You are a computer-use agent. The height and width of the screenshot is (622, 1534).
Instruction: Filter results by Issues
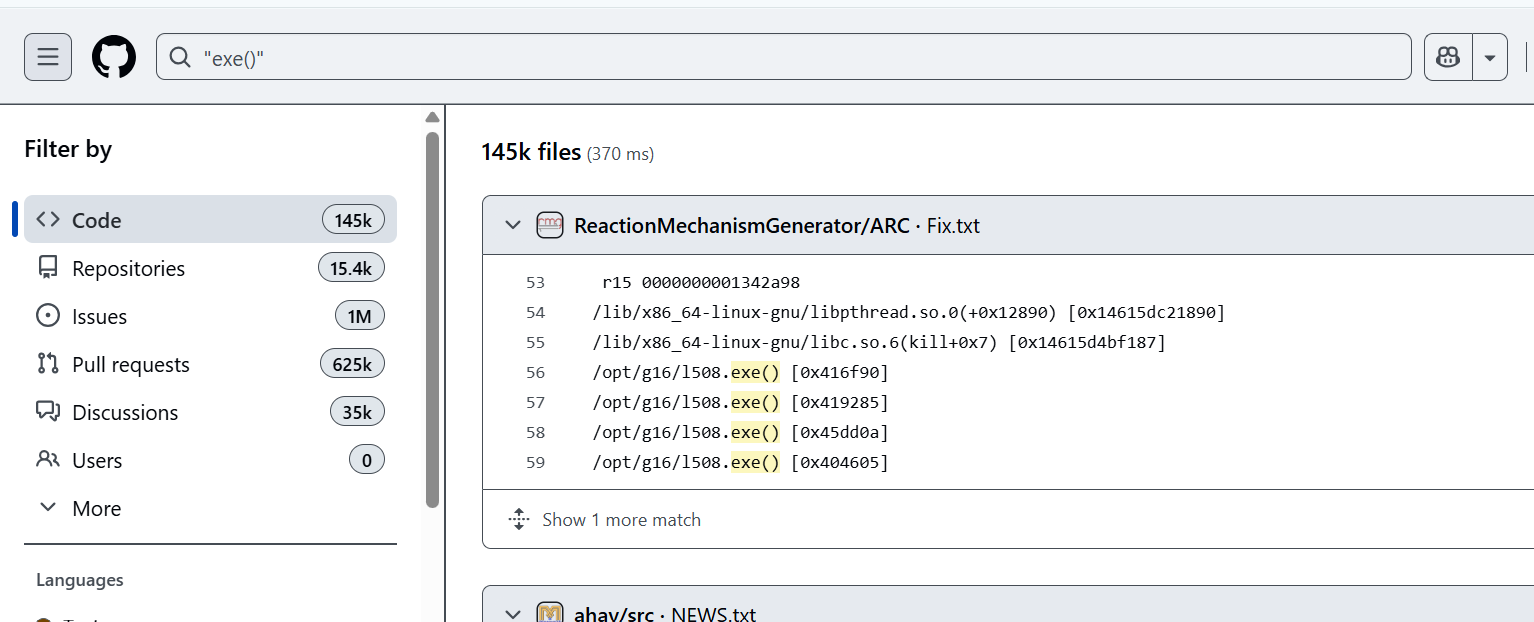pos(99,316)
